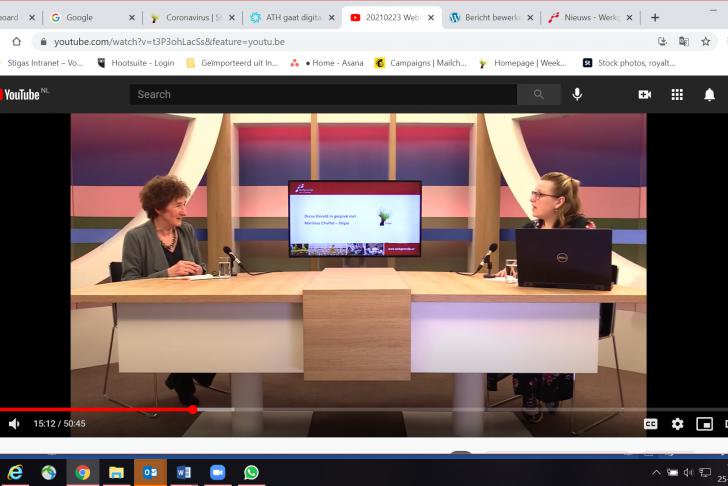Toggle closed captions on the video
Screen dimensions: 728x486
(x=650, y=424)
